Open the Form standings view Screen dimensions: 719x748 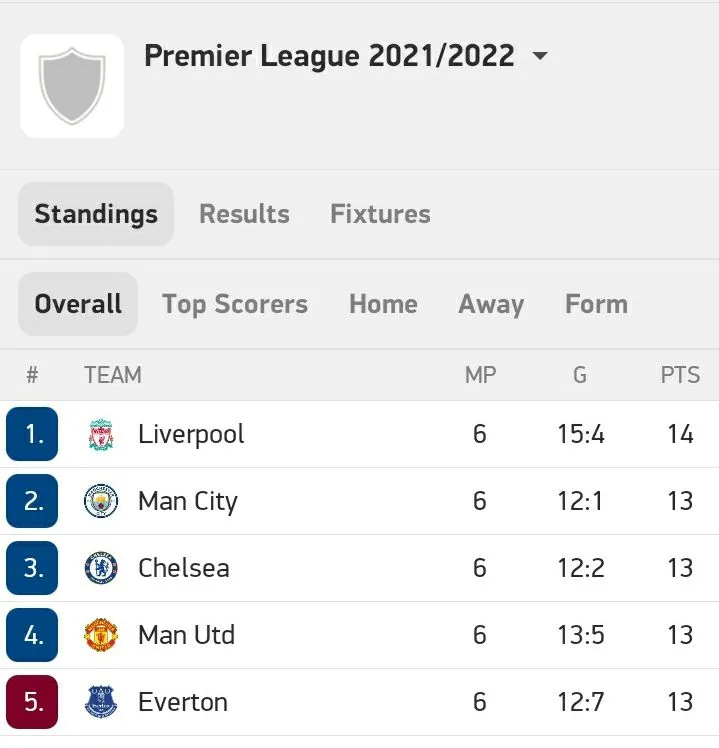596,304
